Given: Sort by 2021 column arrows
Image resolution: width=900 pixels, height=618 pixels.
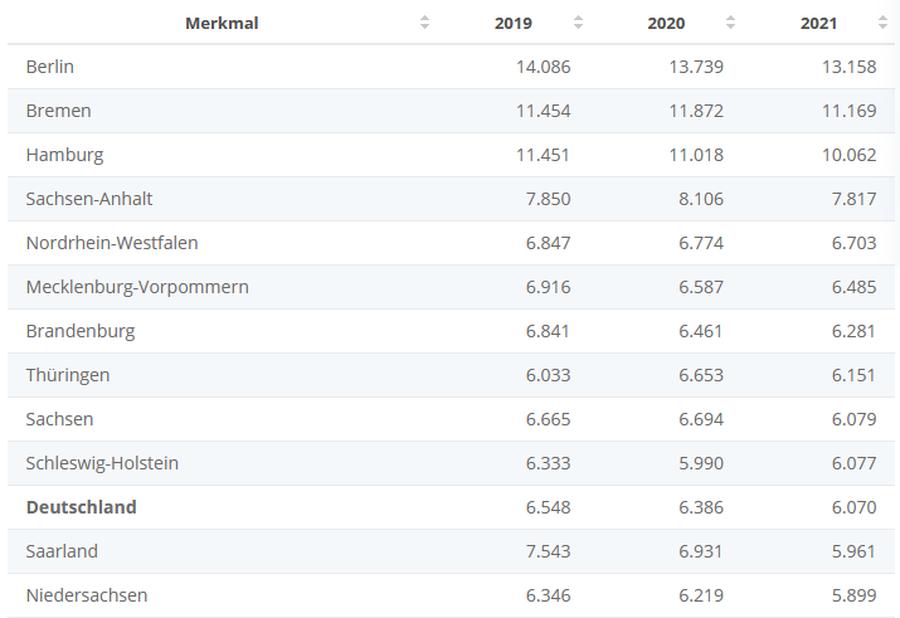Looking at the screenshot, I should tap(883, 22).
